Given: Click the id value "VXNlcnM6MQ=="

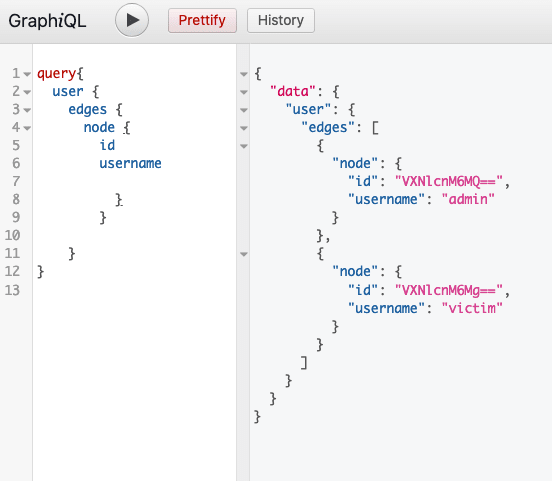Looking at the screenshot, I should coord(449,181).
